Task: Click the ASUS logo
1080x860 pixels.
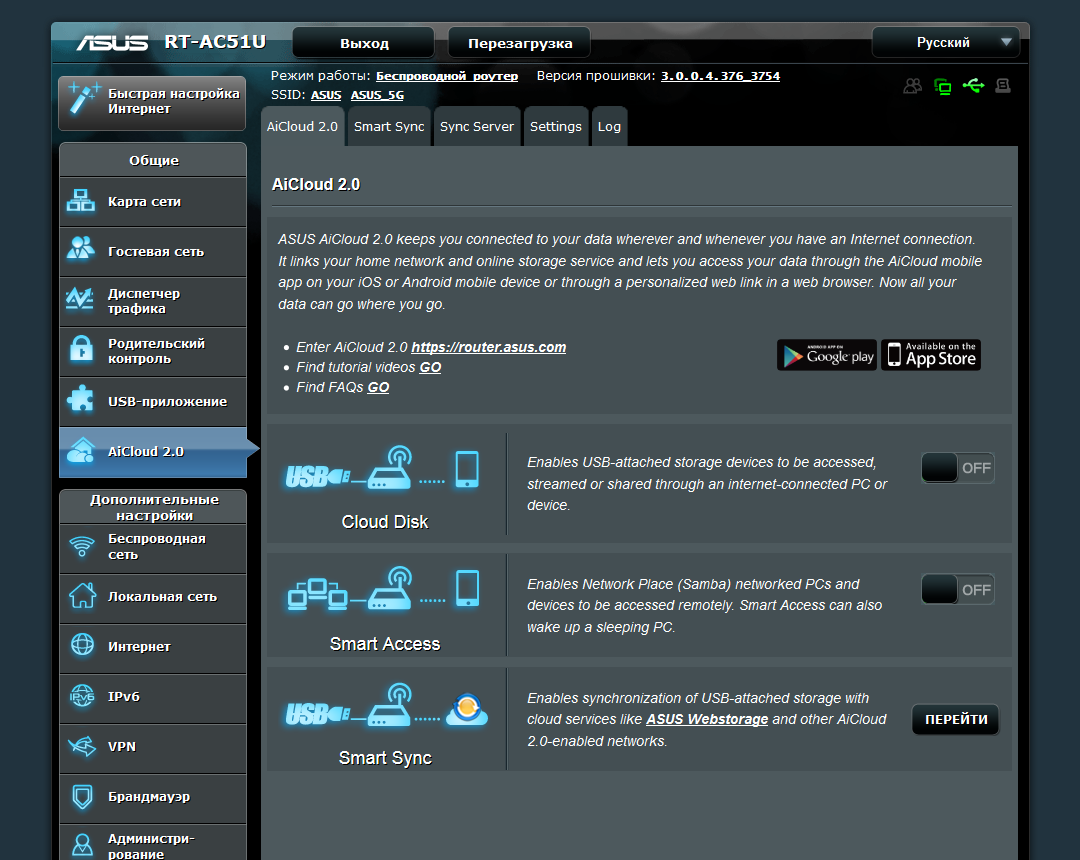Action: click(x=112, y=43)
